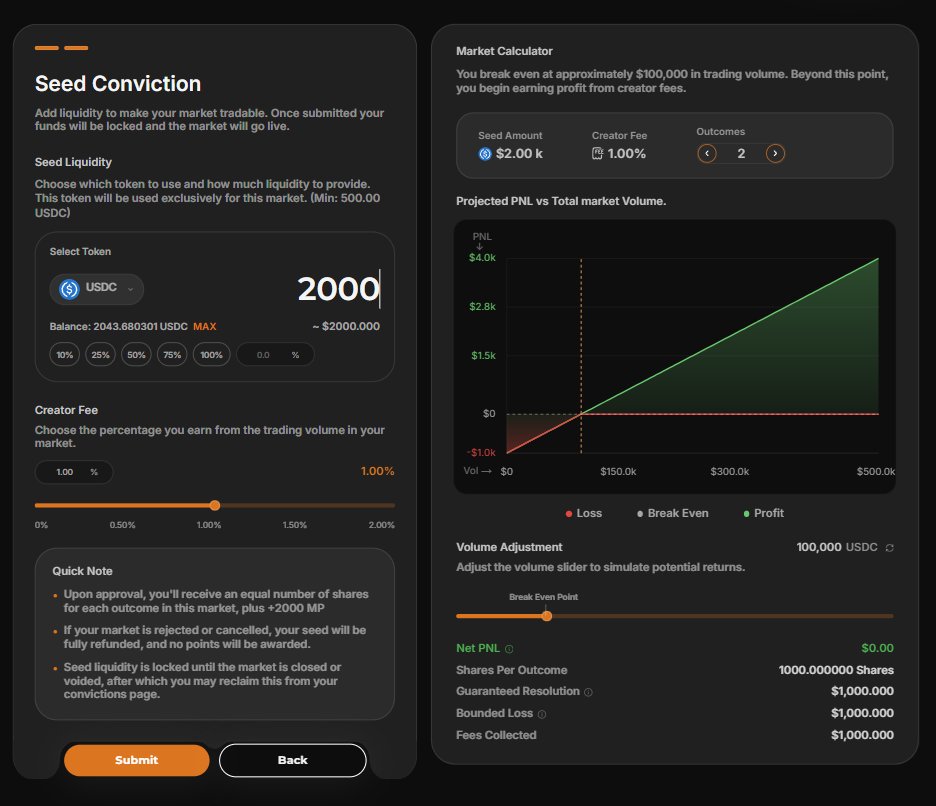
Task: Click the volume adjustment slider handle
Action: point(547,616)
